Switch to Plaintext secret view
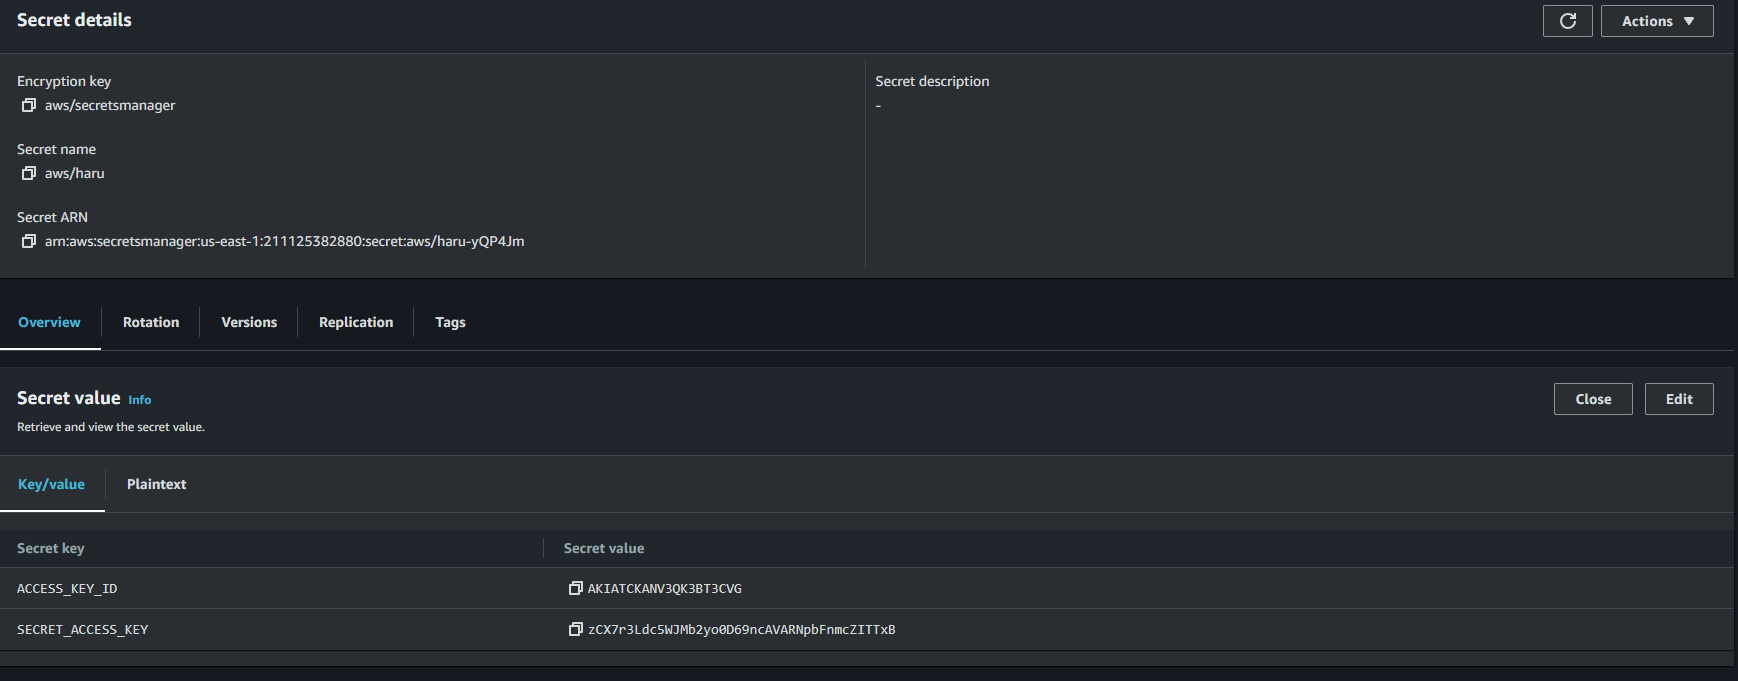This screenshot has width=1738, height=681. pos(156,484)
